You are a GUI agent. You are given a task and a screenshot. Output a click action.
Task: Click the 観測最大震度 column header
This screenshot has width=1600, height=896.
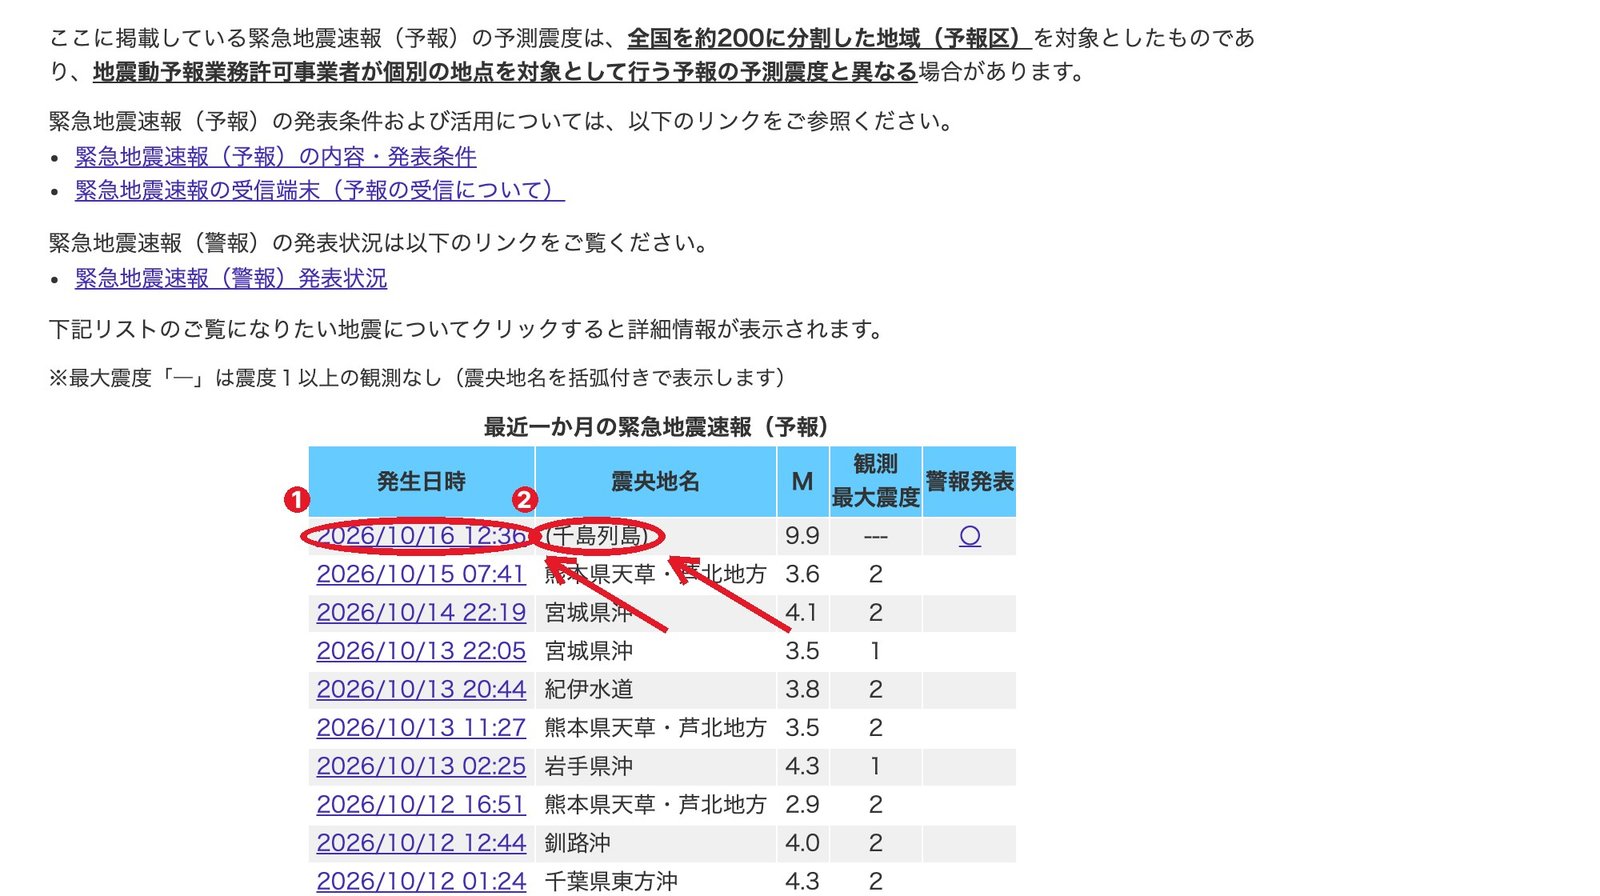[x=876, y=481]
